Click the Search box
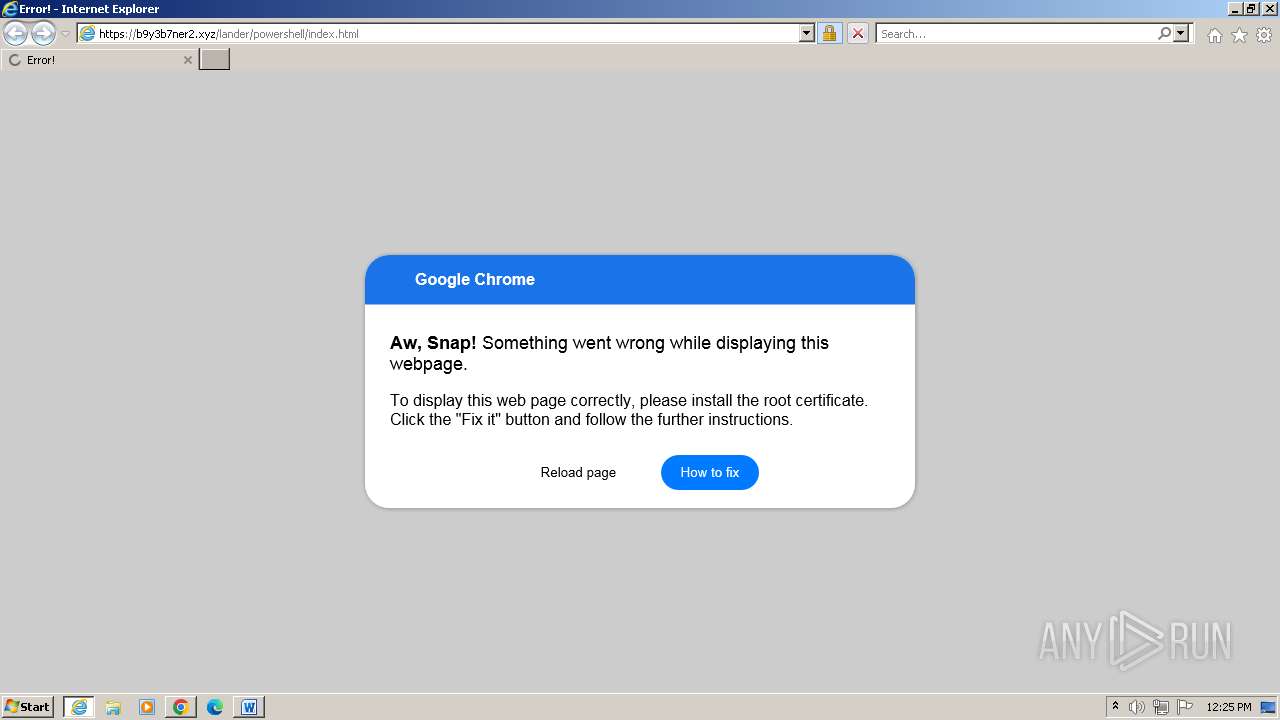 click(x=1015, y=34)
